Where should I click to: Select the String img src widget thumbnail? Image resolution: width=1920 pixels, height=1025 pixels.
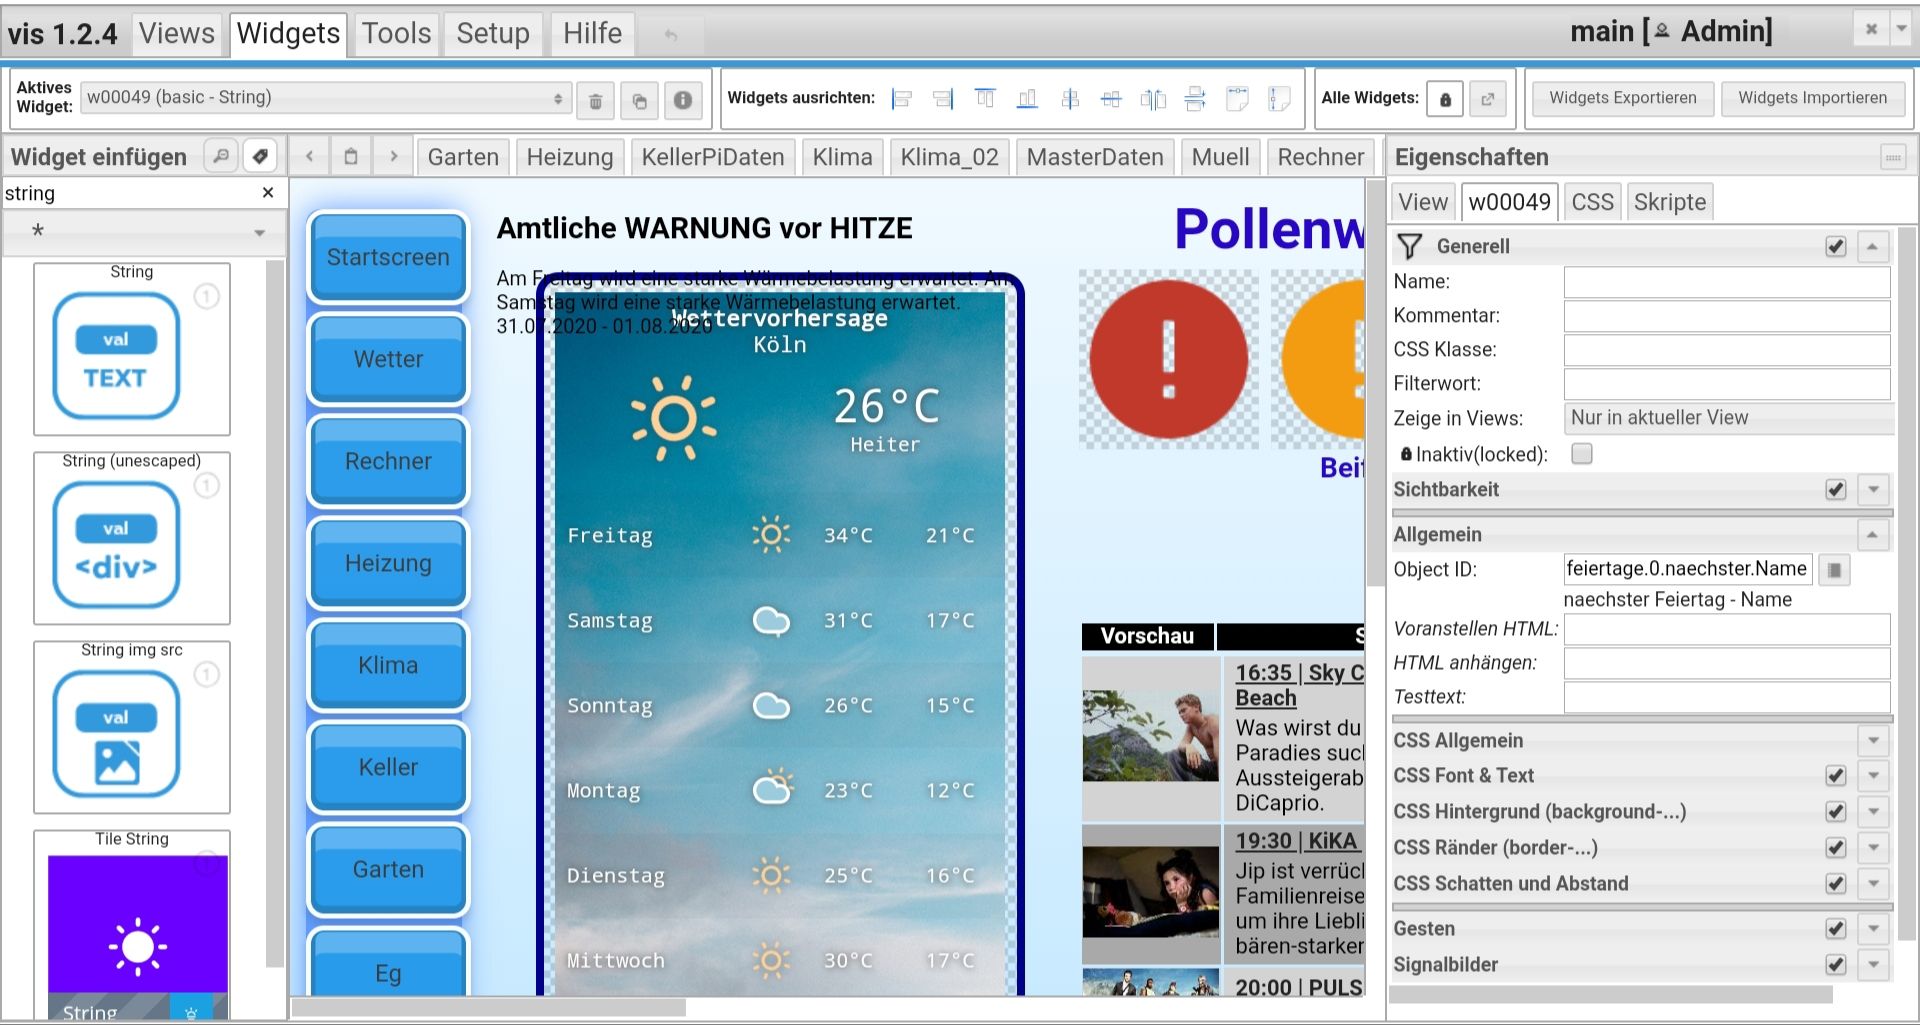click(132, 727)
